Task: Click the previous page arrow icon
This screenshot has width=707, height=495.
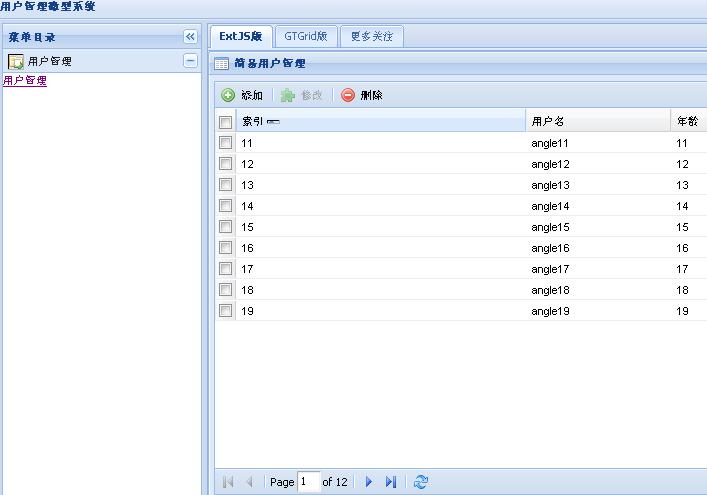Action: pos(250,482)
